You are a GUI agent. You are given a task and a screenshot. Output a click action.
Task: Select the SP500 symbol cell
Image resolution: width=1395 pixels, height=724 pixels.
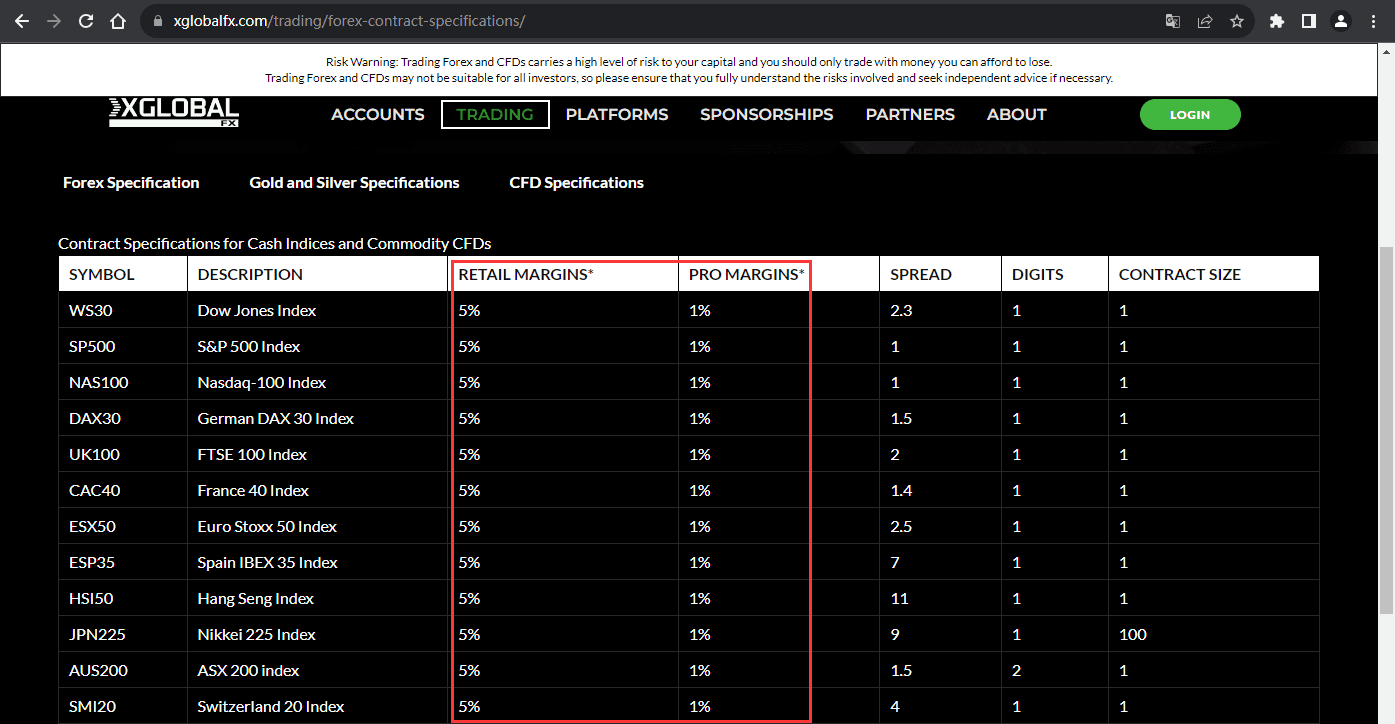point(123,346)
